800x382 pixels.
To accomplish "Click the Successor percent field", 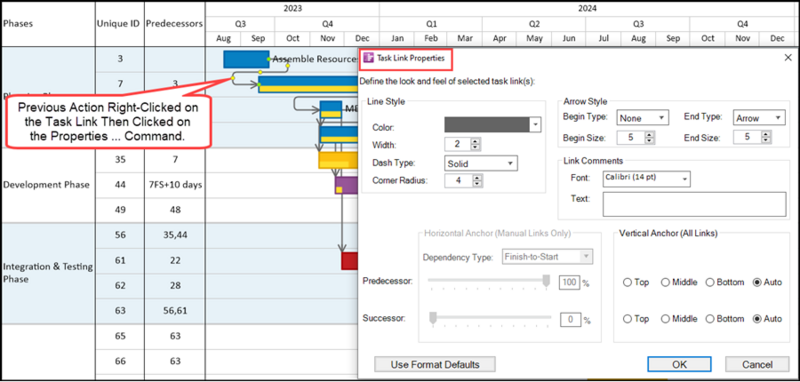I will pos(571,320).
